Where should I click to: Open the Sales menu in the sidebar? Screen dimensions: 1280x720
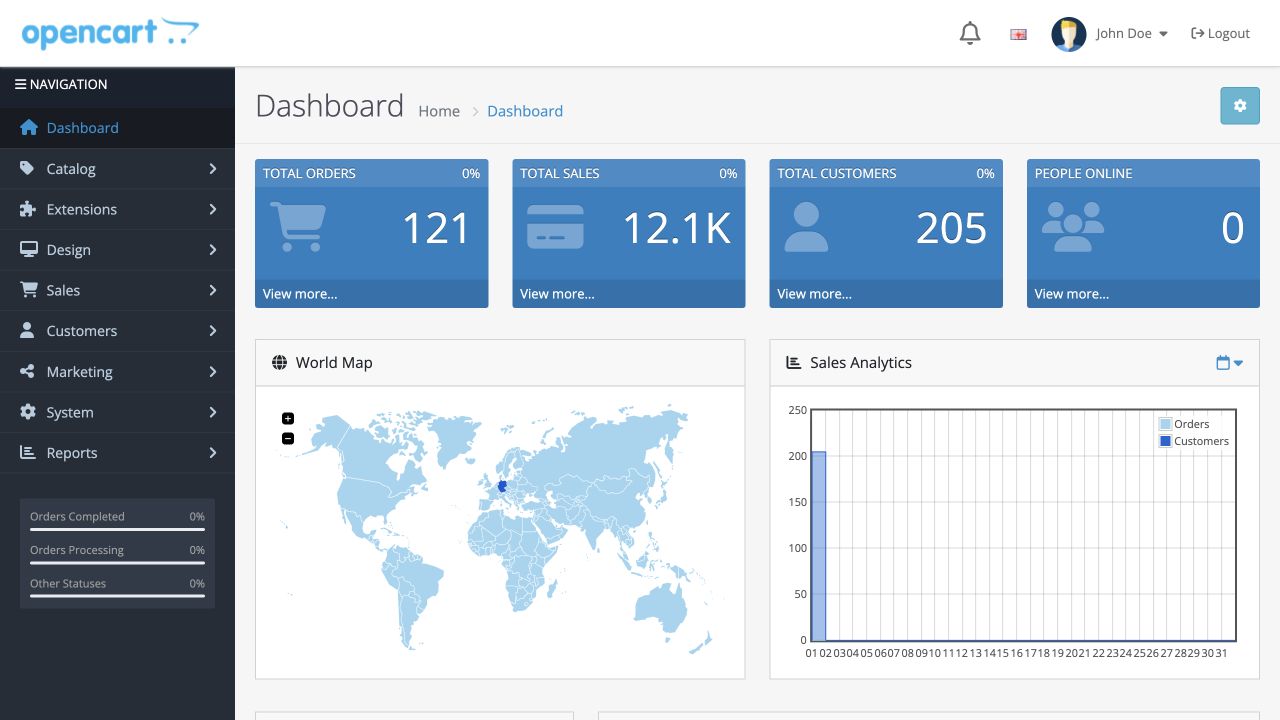[118, 290]
